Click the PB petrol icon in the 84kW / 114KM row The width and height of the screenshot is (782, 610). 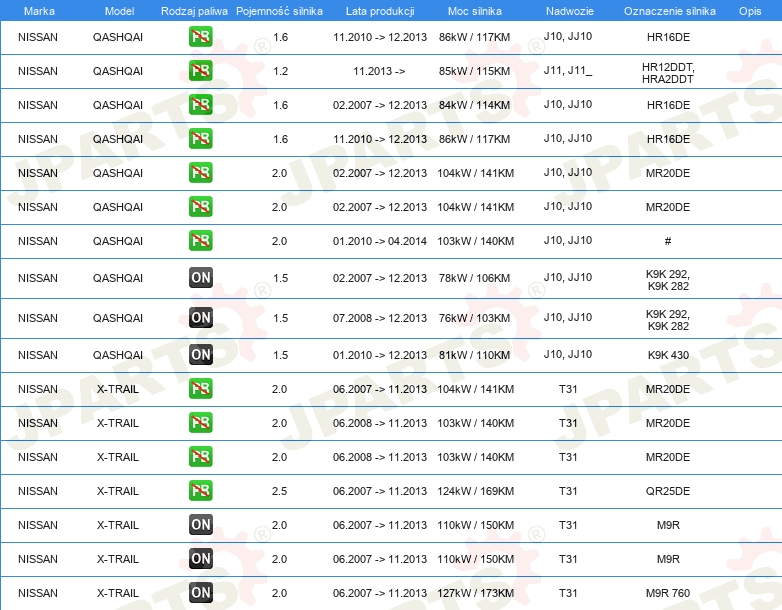click(x=200, y=105)
